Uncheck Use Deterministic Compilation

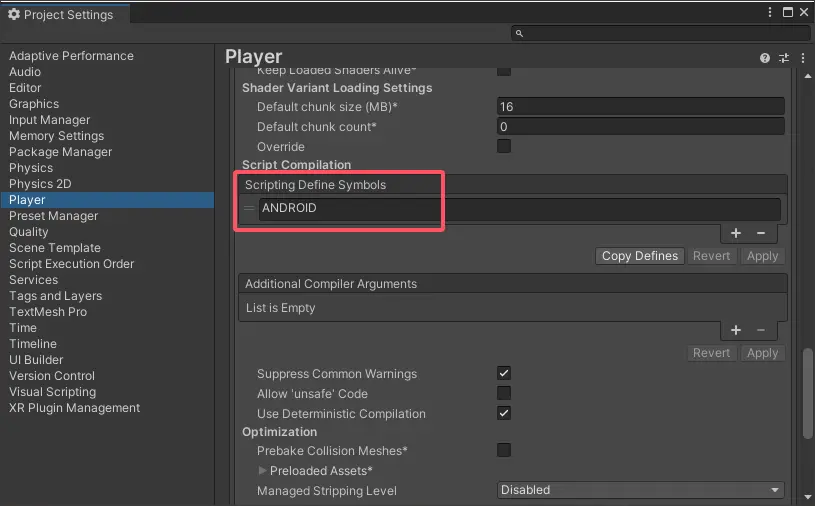504,413
